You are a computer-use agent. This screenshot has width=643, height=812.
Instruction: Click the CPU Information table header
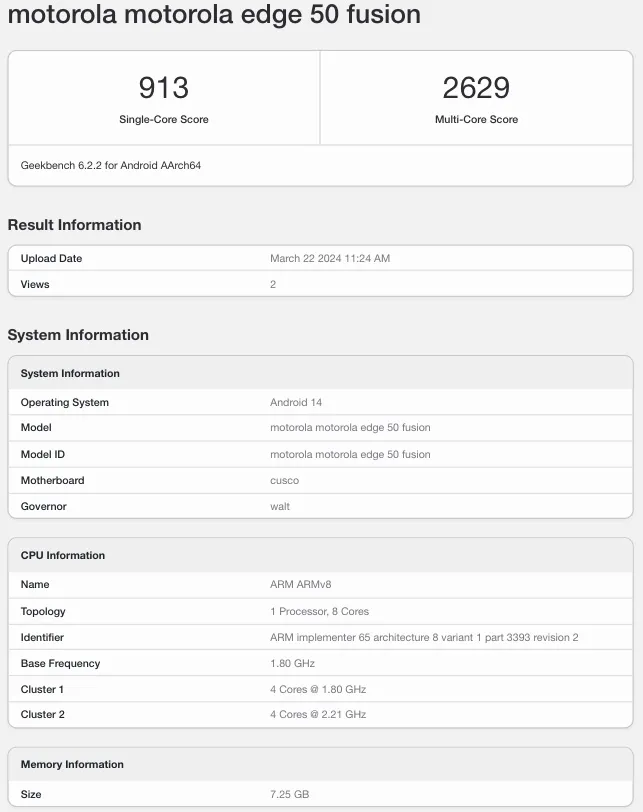click(63, 555)
